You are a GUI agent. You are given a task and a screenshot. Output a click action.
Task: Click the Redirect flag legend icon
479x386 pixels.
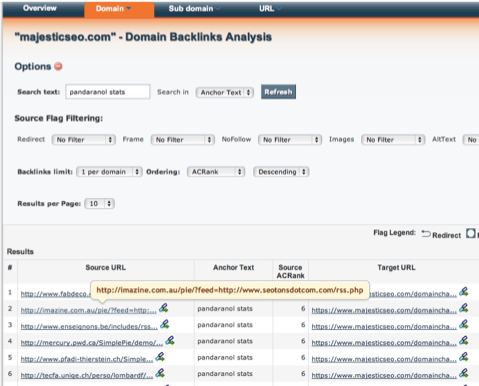[426, 234]
